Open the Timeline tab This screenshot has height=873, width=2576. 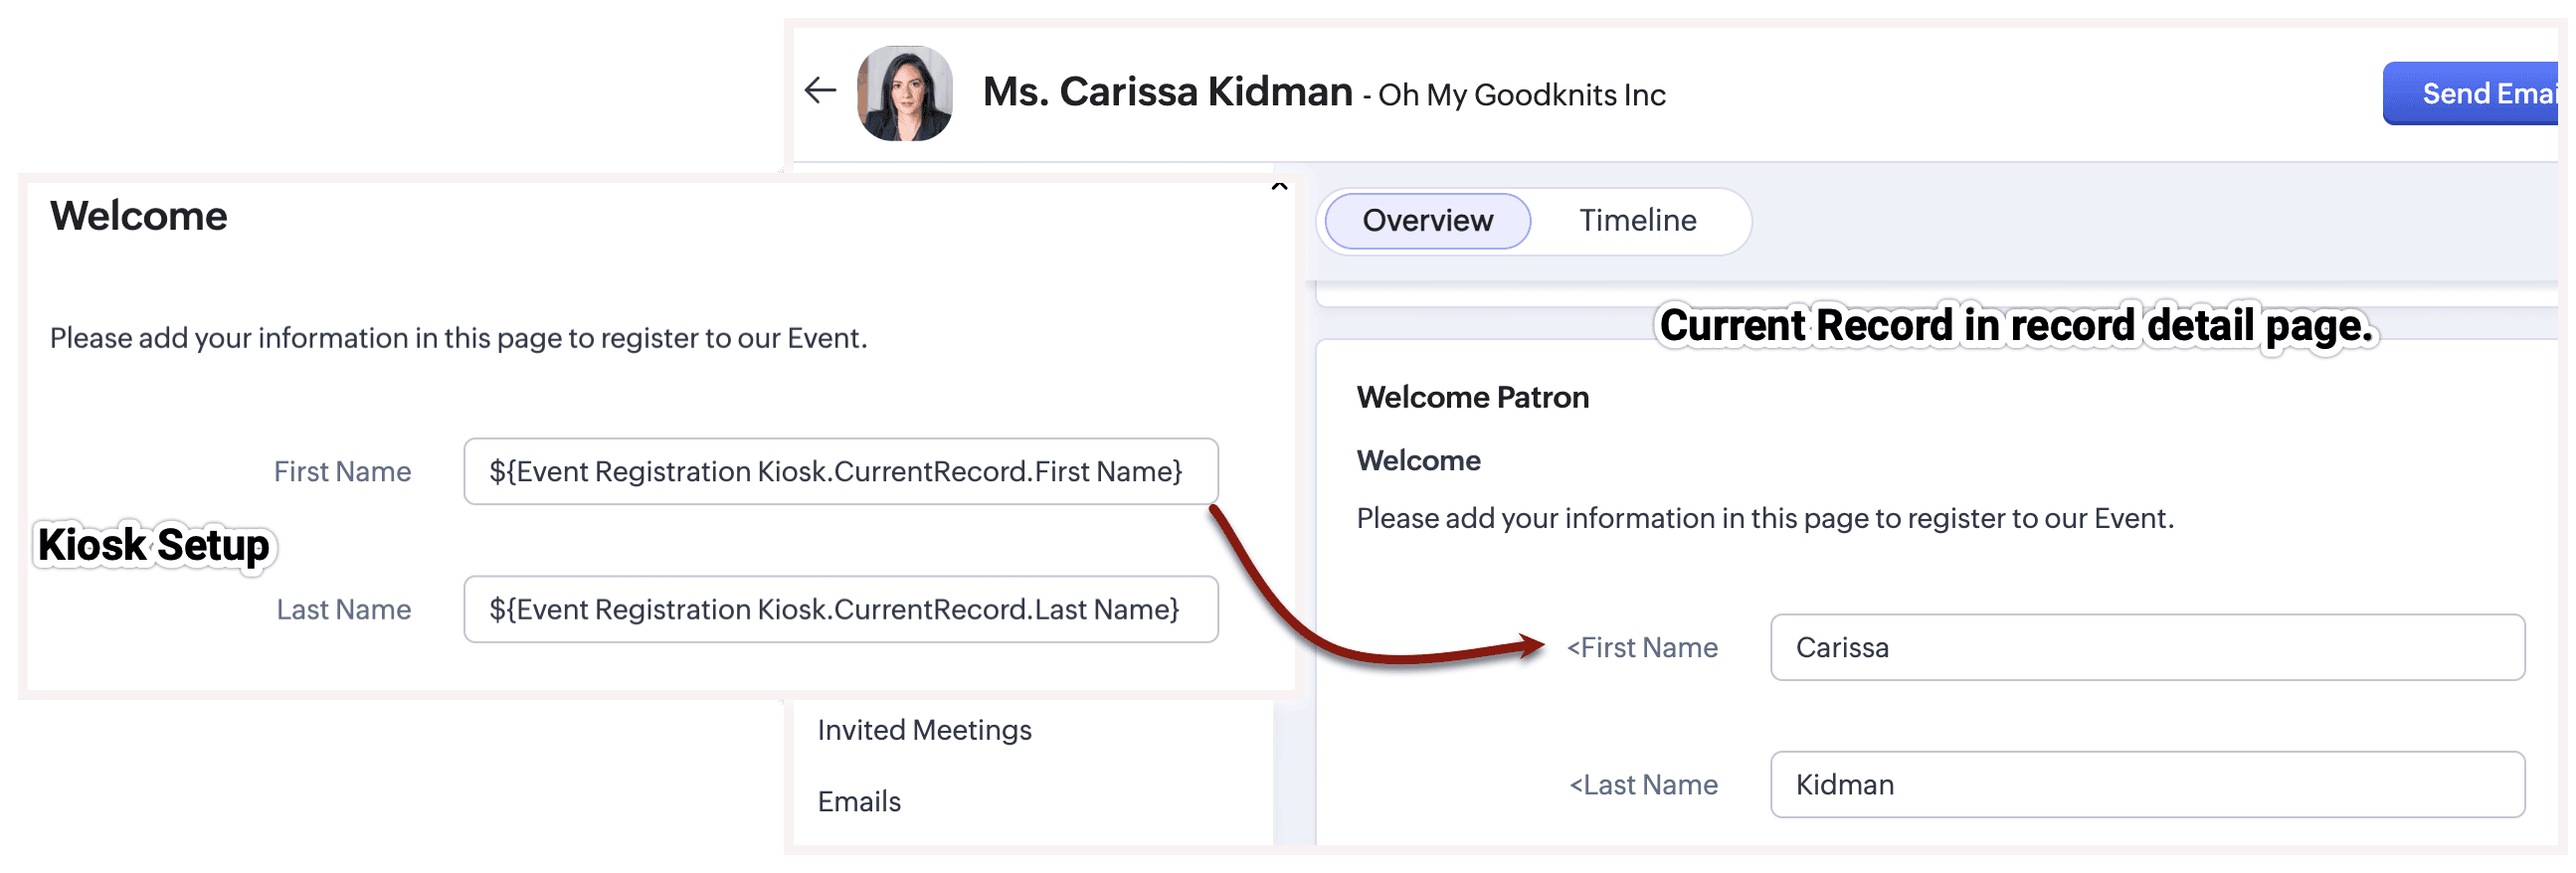(1637, 221)
